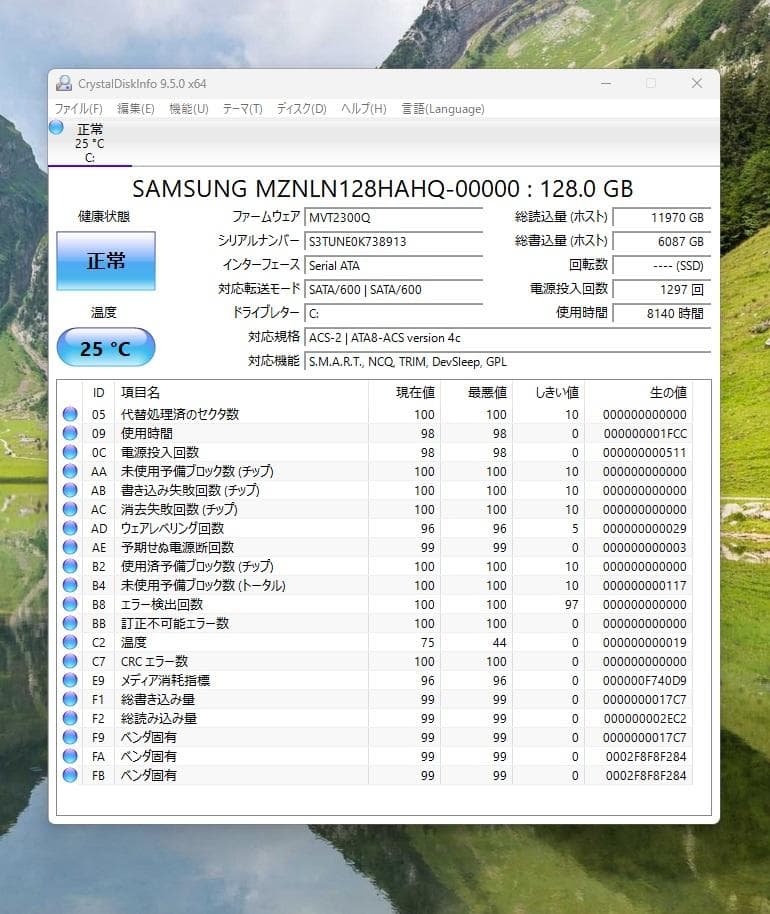Click the standard field ACS-2 | ATA8-ACS version 4c
Screen dimensions: 770x914
point(508,338)
